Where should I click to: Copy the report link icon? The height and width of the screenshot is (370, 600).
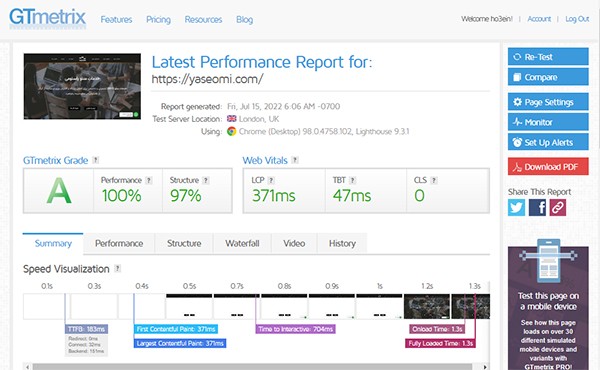(x=558, y=207)
